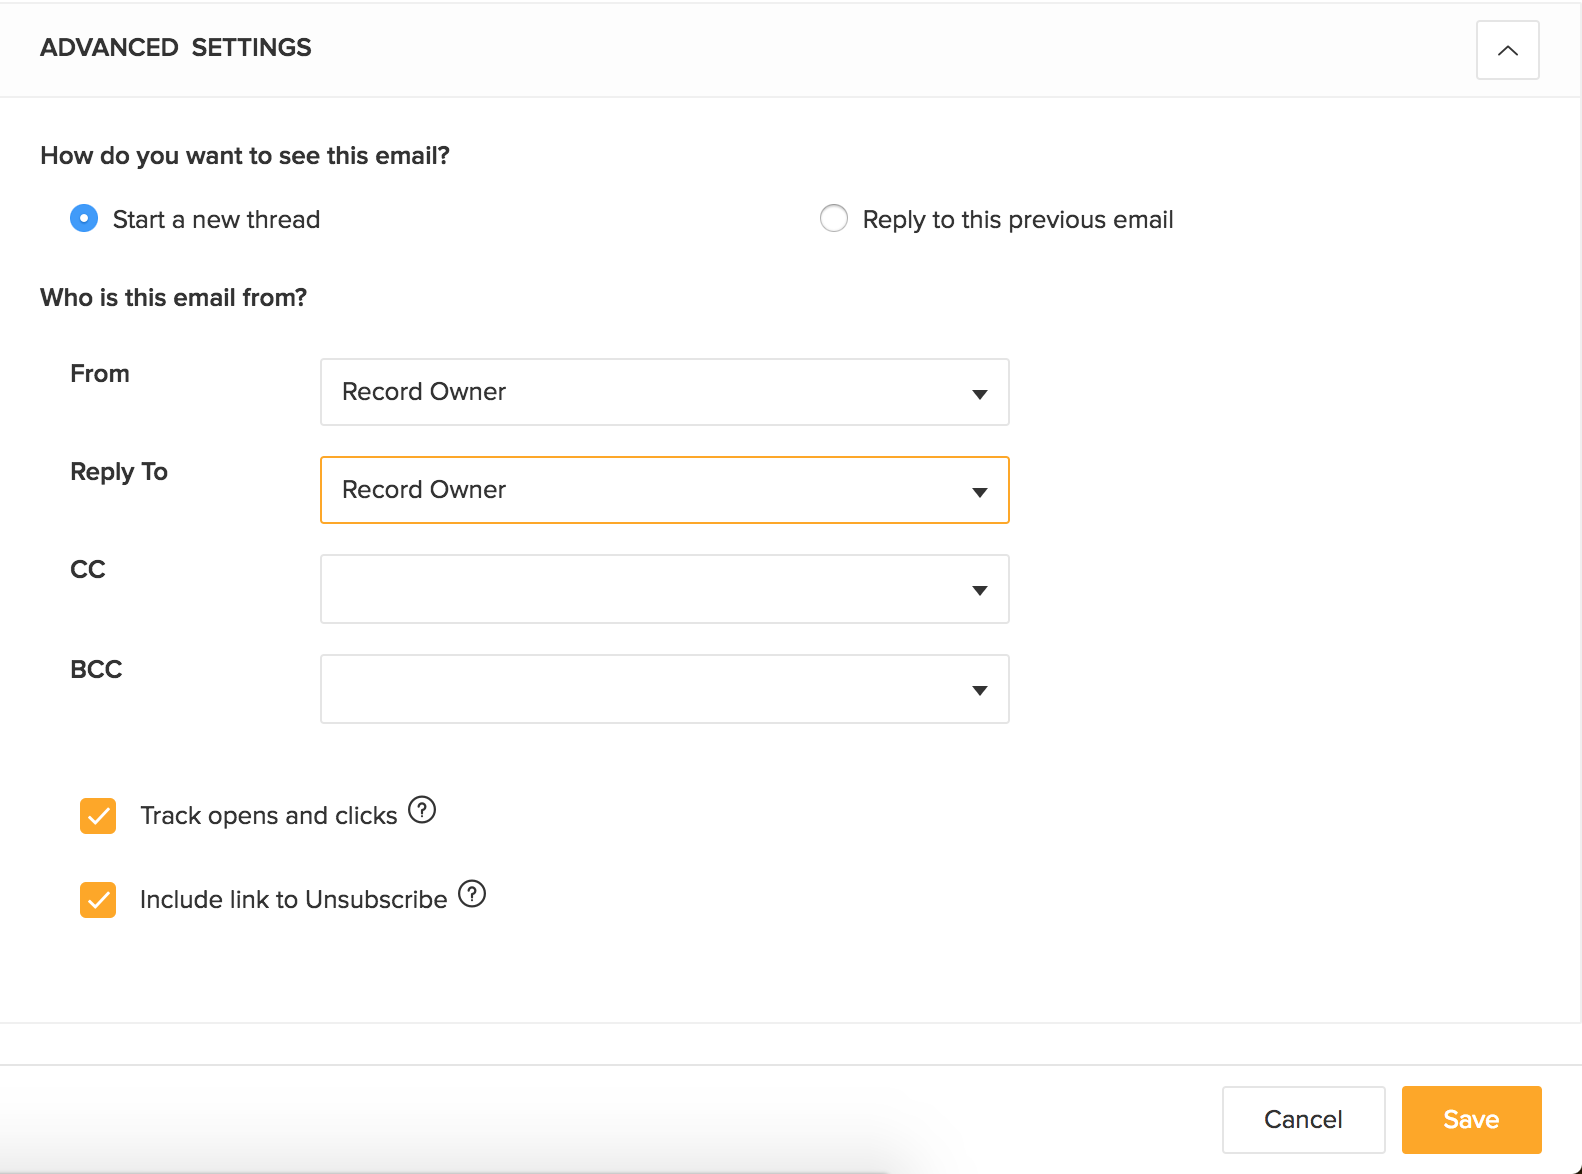Select the Start a new thread radio button
Viewport: 1582px width, 1174px height.
coord(84,218)
